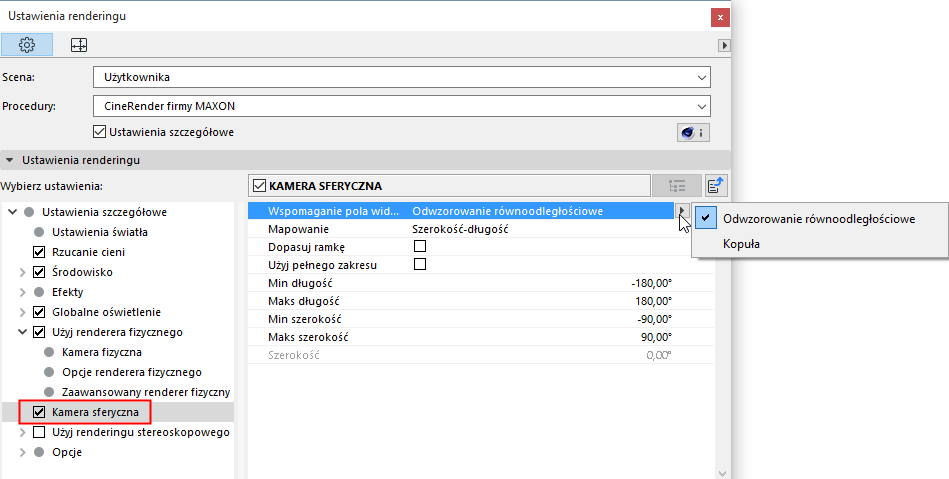Screen dimensions: 949x479
Task: Click the import settings icon with blue arrow
Action: tap(717, 186)
